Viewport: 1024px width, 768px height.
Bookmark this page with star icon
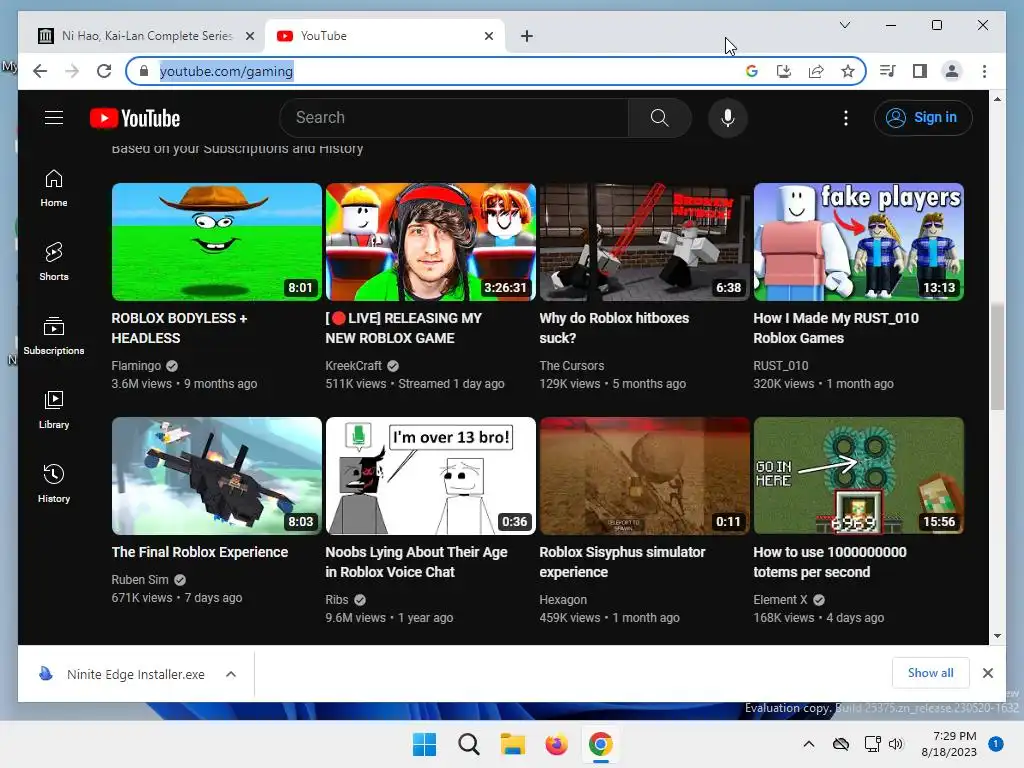tap(848, 71)
